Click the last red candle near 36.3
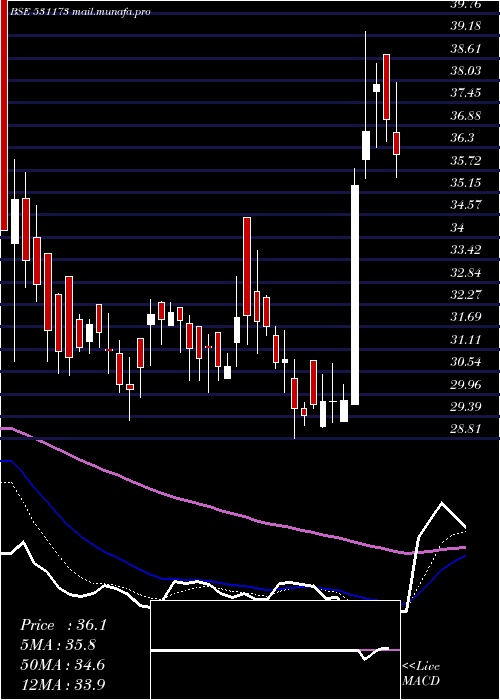Image resolution: width=500 pixels, height=700 pixels. point(396,143)
